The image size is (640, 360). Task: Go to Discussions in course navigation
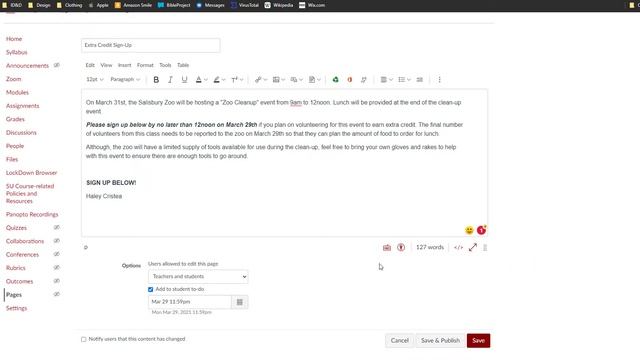(x=21, y=133)
